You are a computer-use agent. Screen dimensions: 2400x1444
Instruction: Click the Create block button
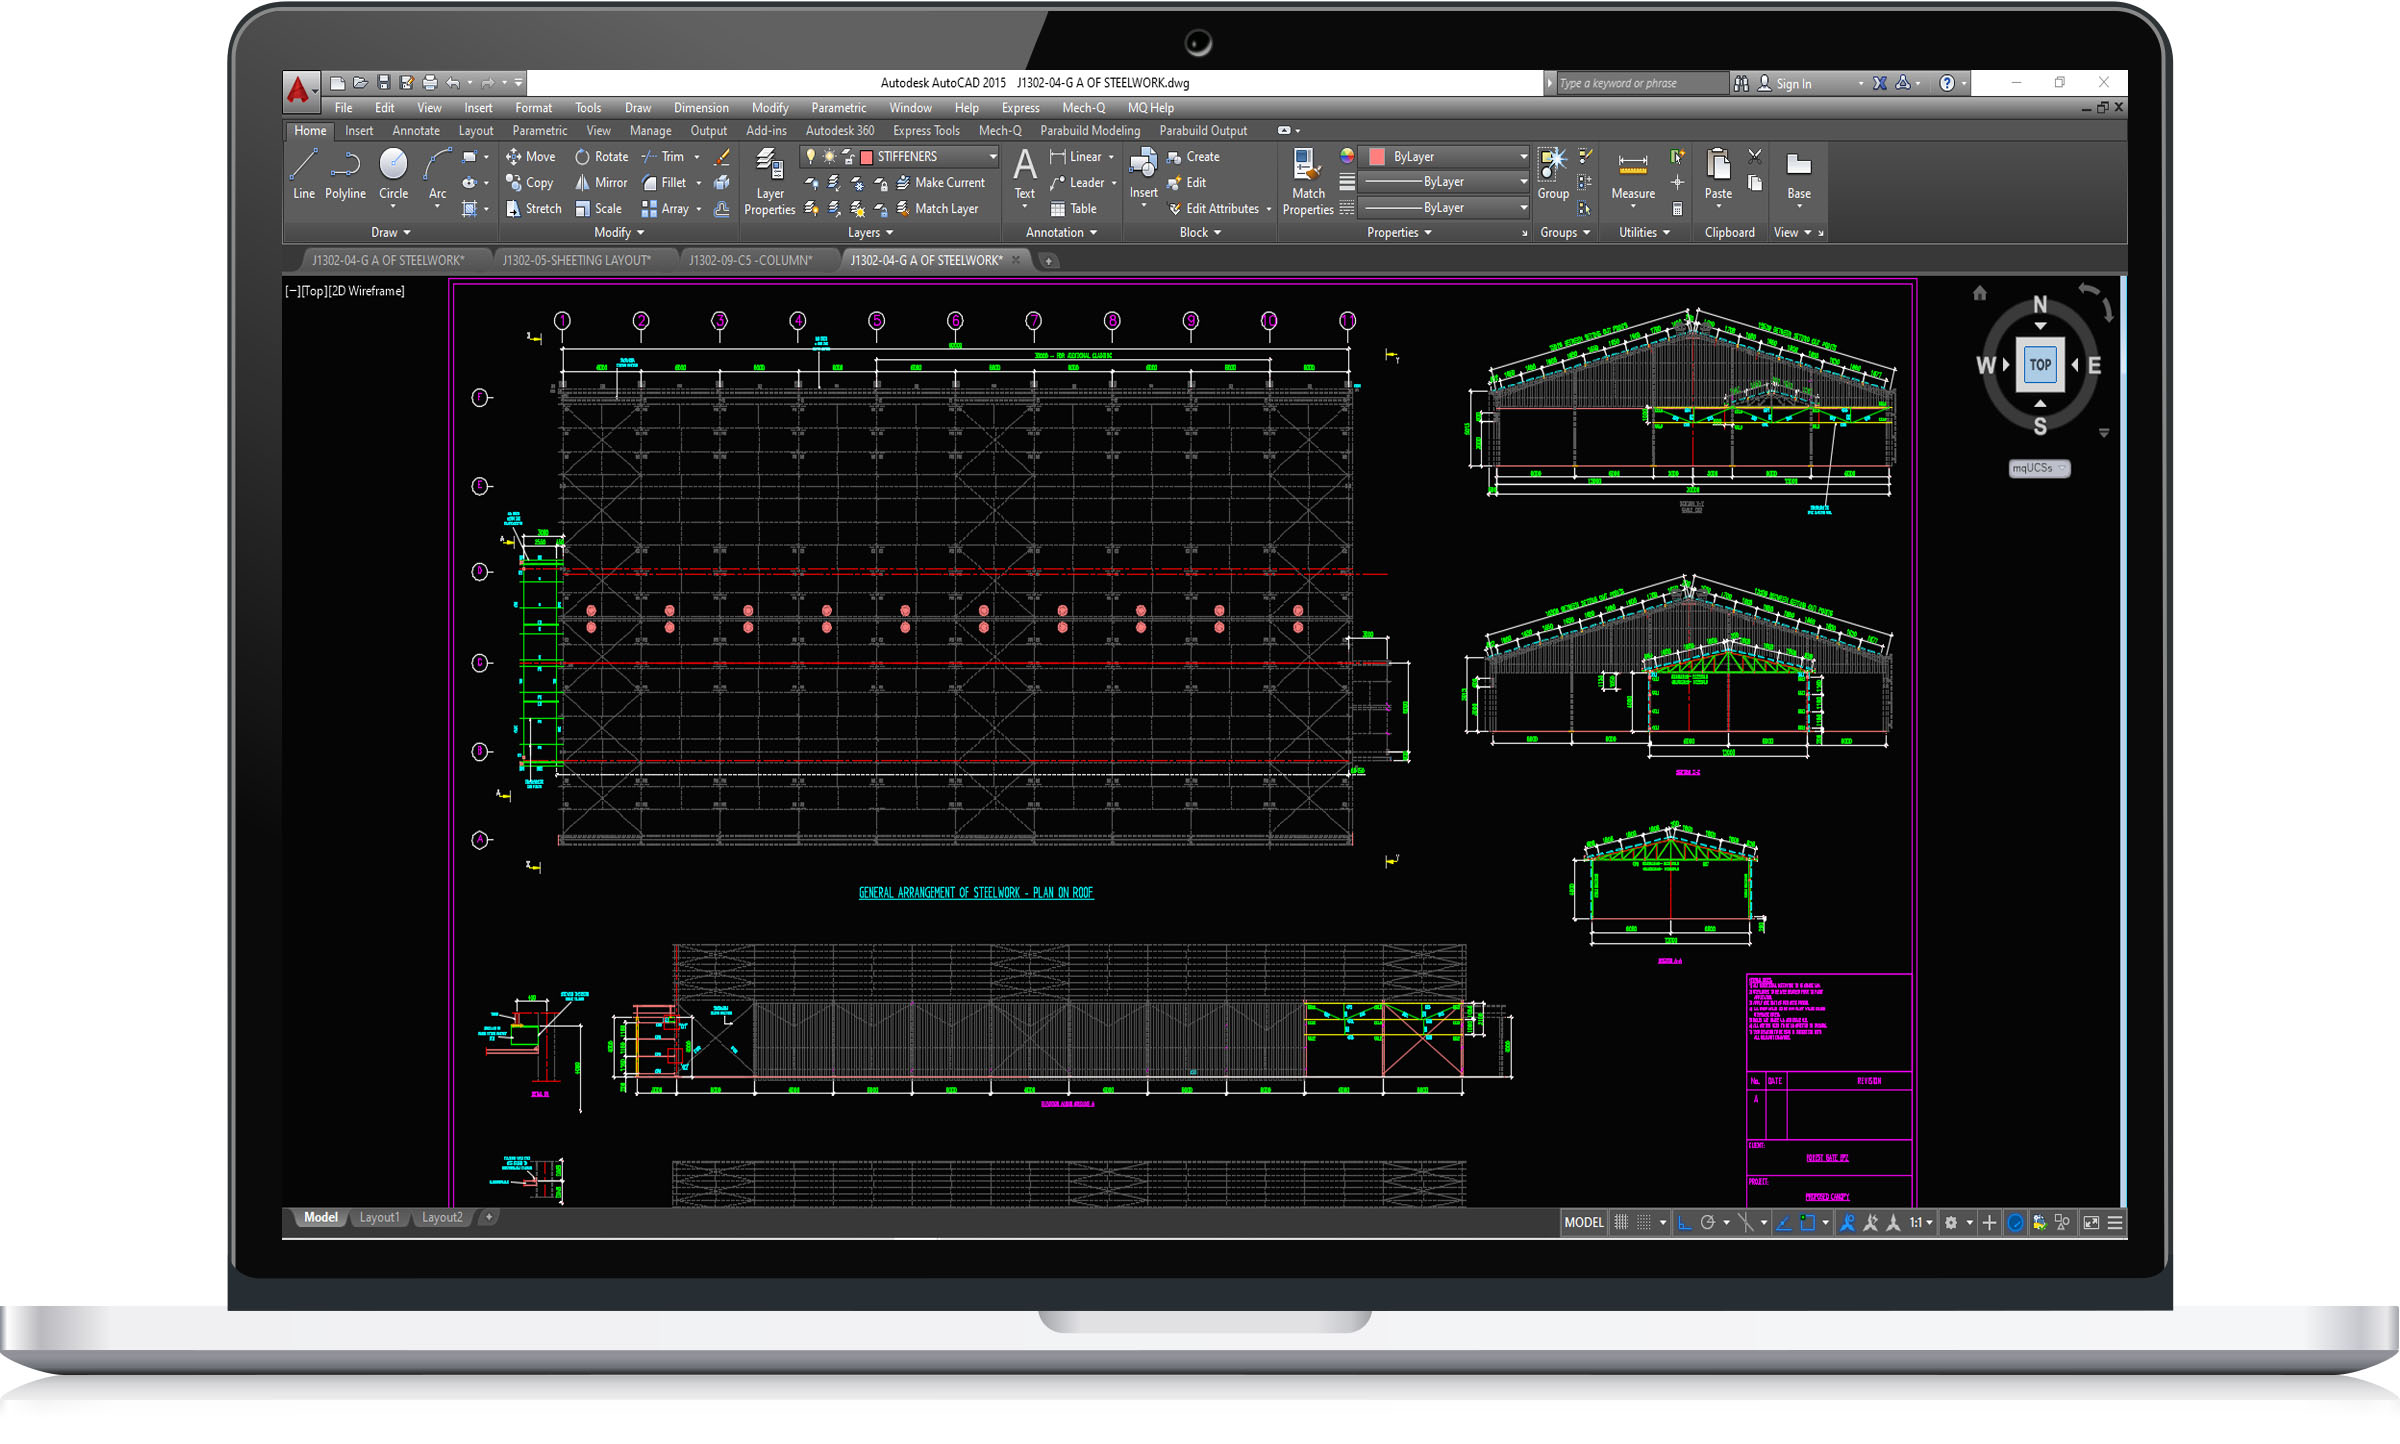(1193, 157)
